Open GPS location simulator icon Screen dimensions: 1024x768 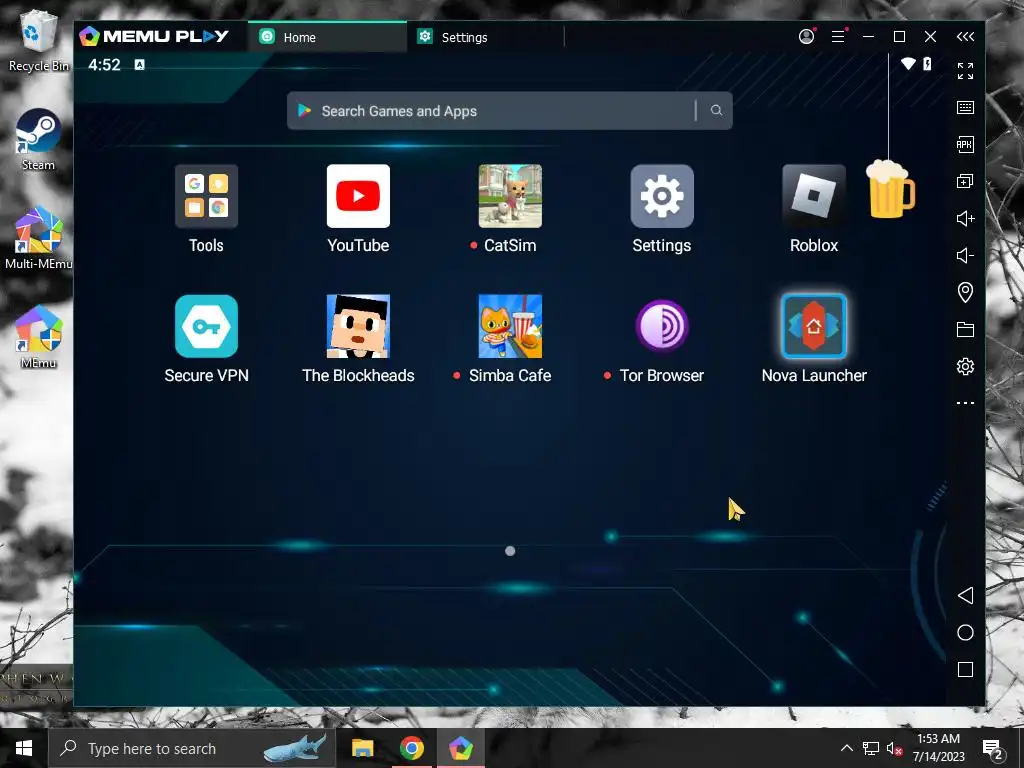pos(965,292)
